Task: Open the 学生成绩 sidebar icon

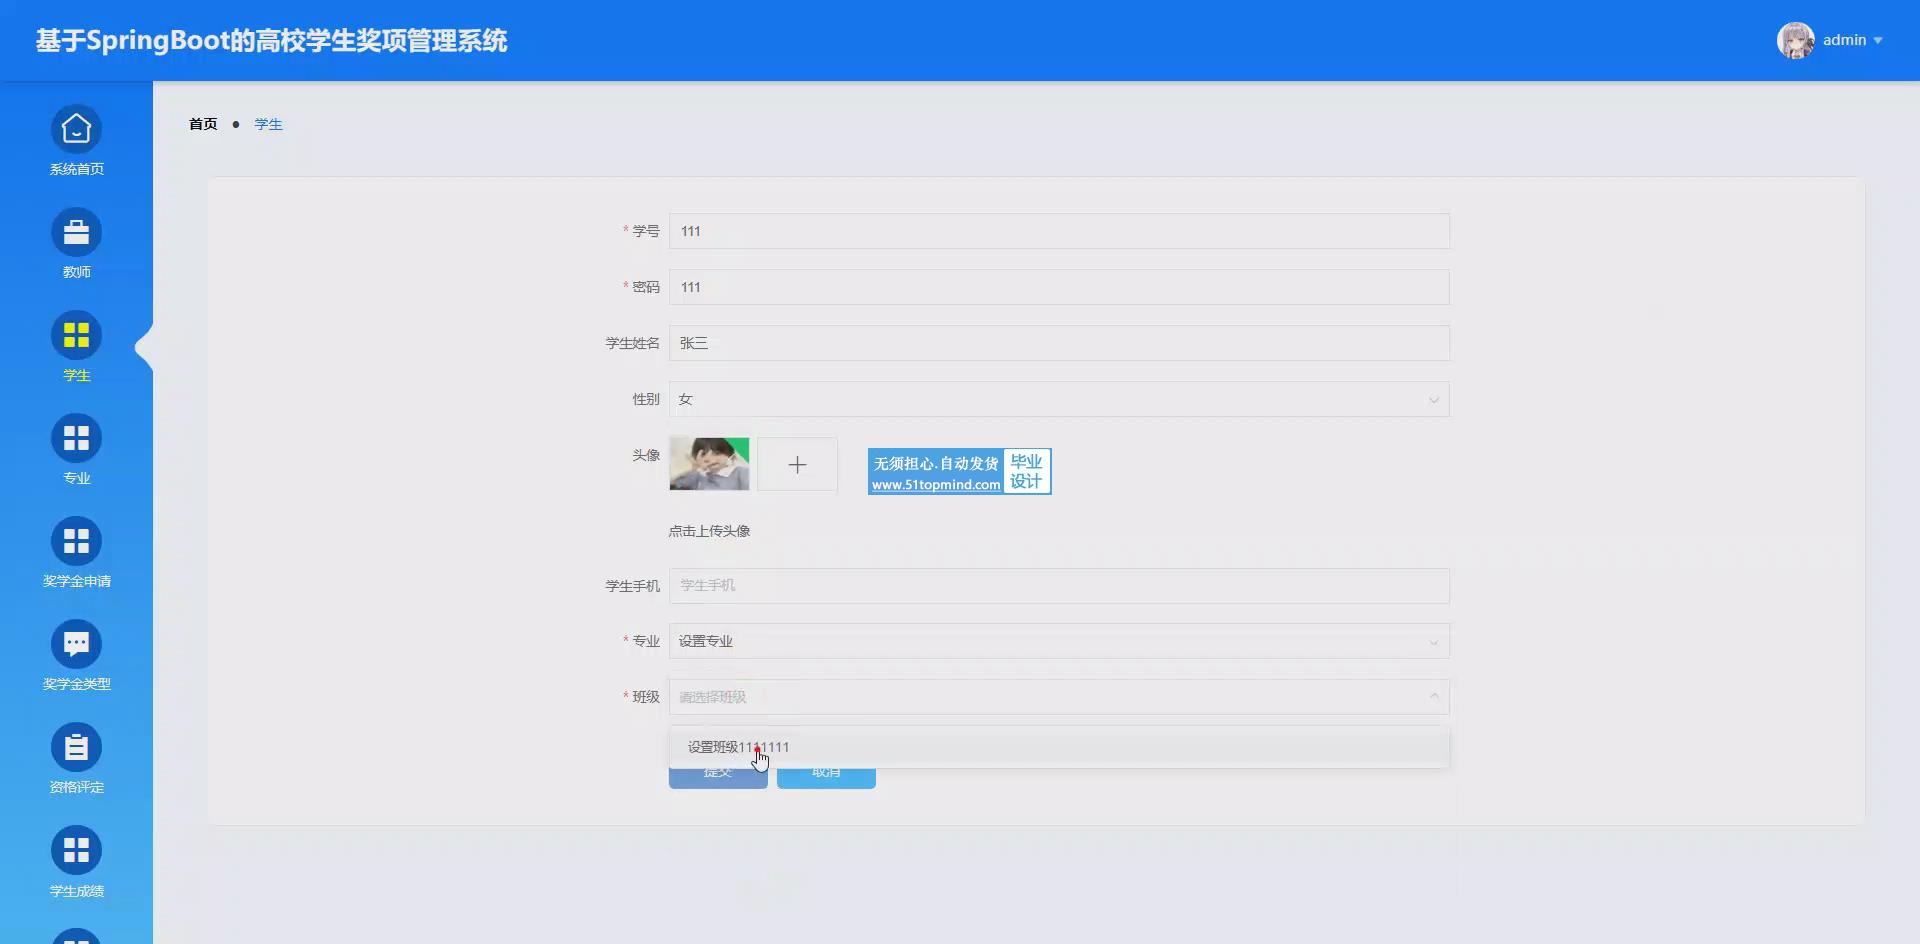Action: point(76,851)
